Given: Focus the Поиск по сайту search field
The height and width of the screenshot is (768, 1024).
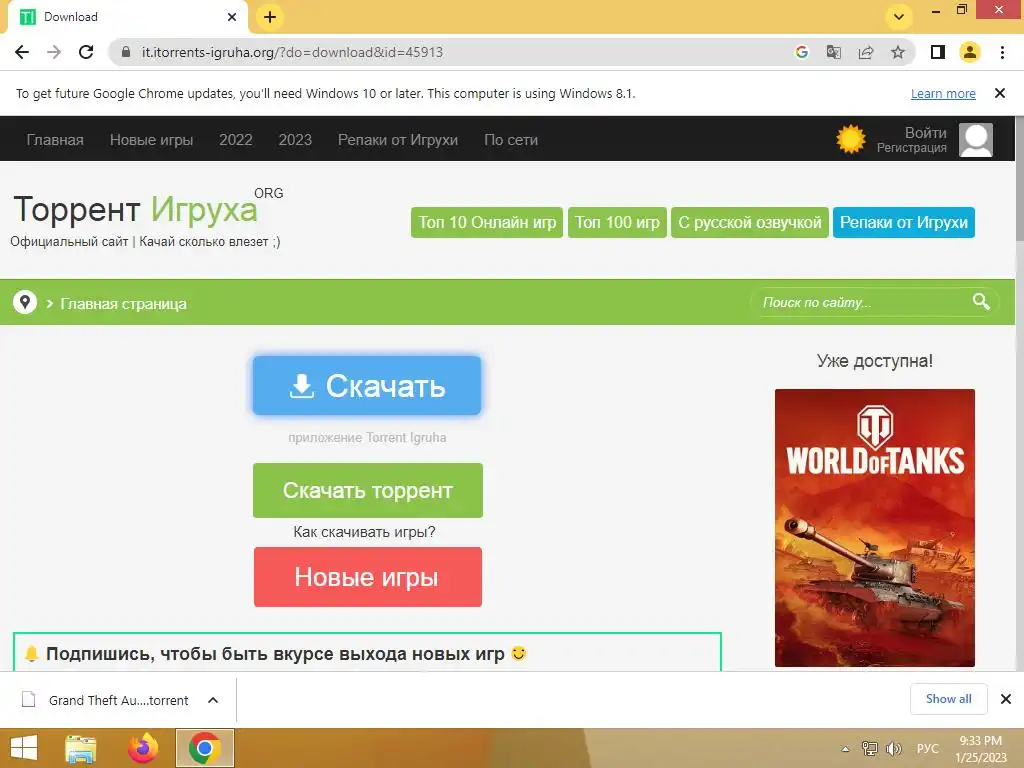Looking at the screenshot, I should point(862,302).
